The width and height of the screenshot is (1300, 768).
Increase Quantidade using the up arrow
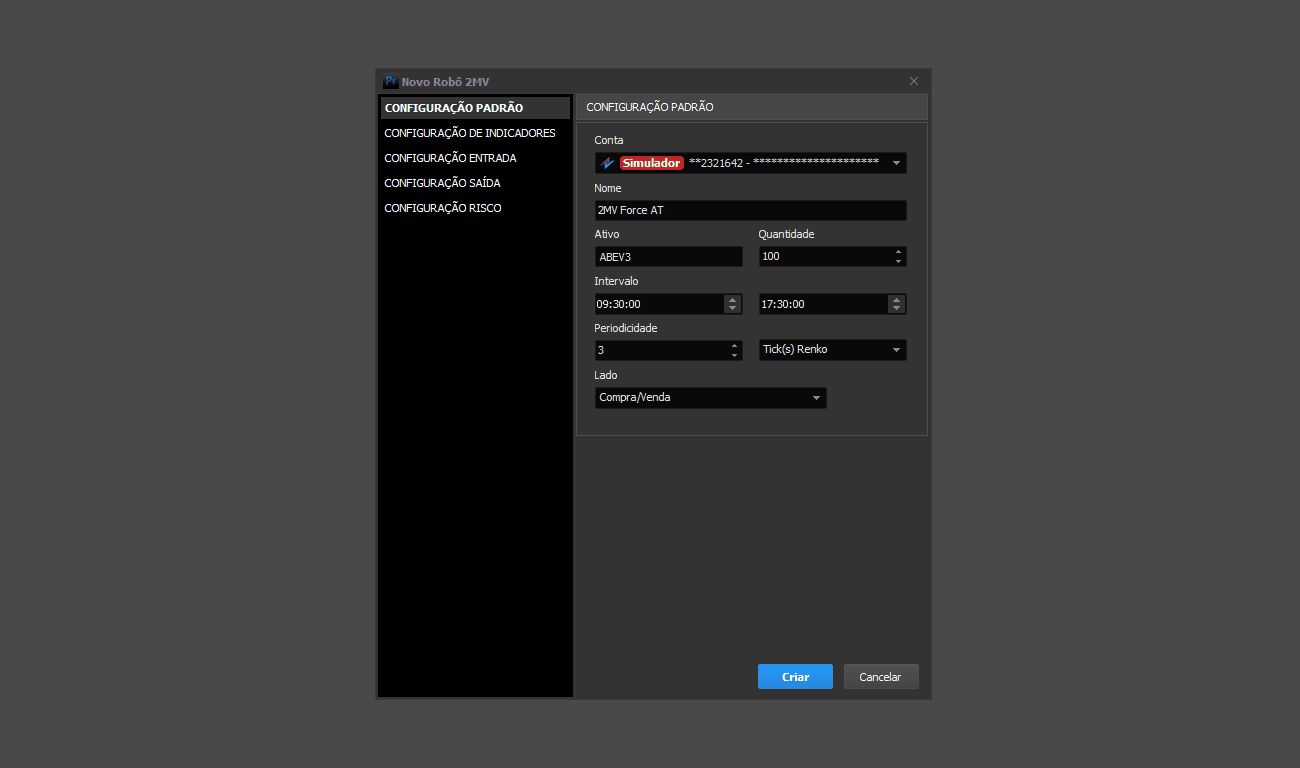(898, 252)
